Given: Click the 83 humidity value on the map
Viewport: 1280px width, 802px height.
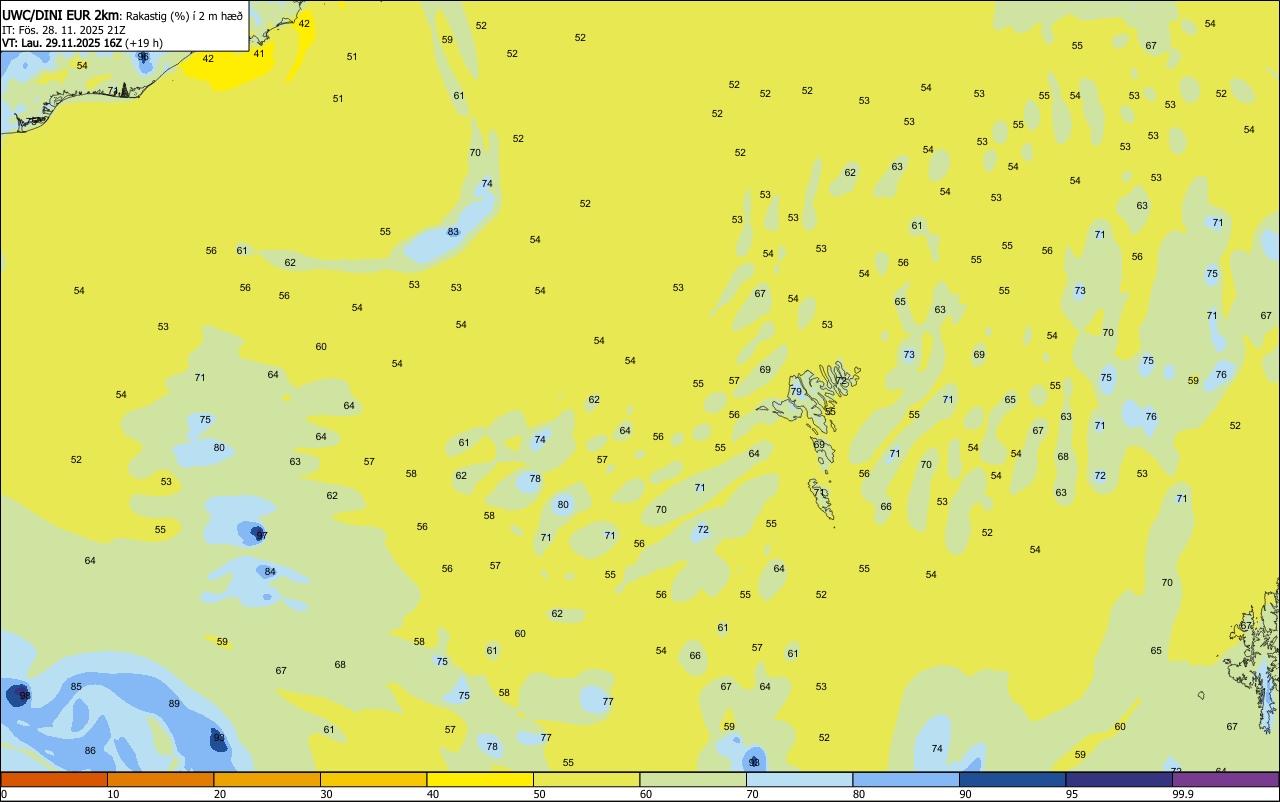Looking at the screenshot, I should pos(453,232).
